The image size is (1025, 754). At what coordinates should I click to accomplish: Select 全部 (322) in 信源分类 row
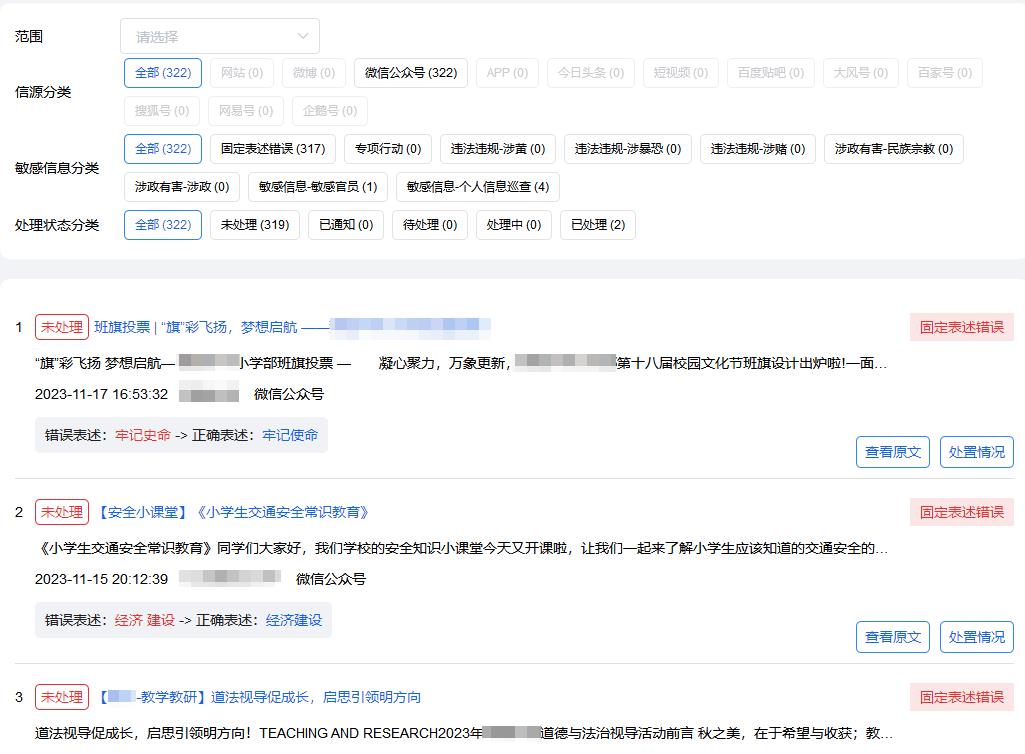point(163,73)
